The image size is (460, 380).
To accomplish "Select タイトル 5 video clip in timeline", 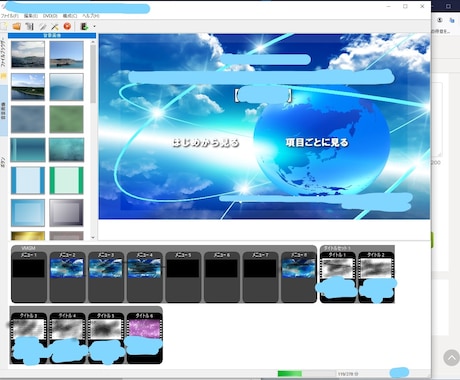I will (x=106, y=338).
